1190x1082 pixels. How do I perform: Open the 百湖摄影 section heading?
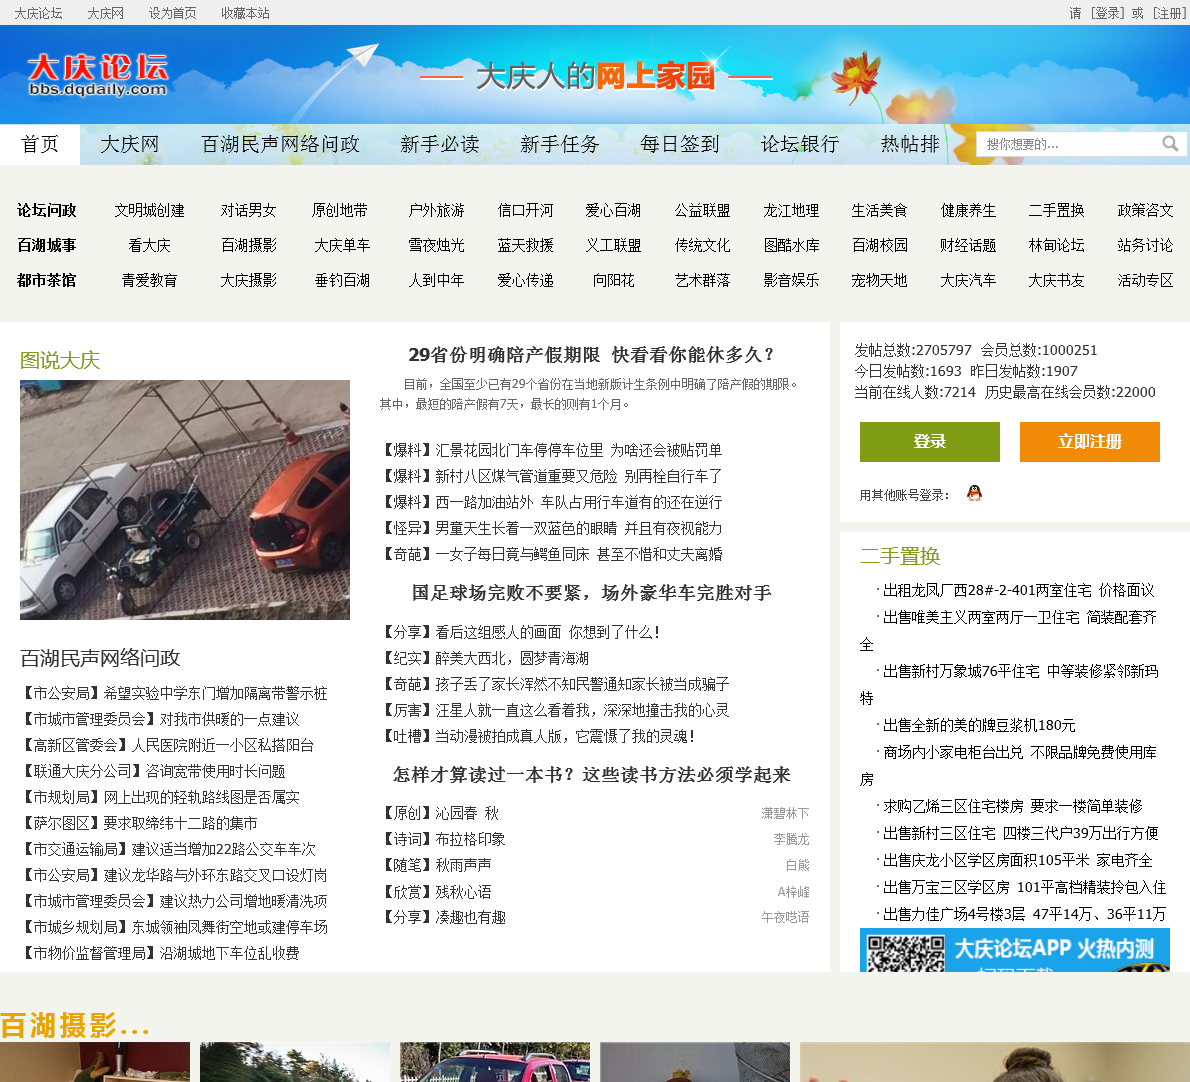pos(74,1025)
